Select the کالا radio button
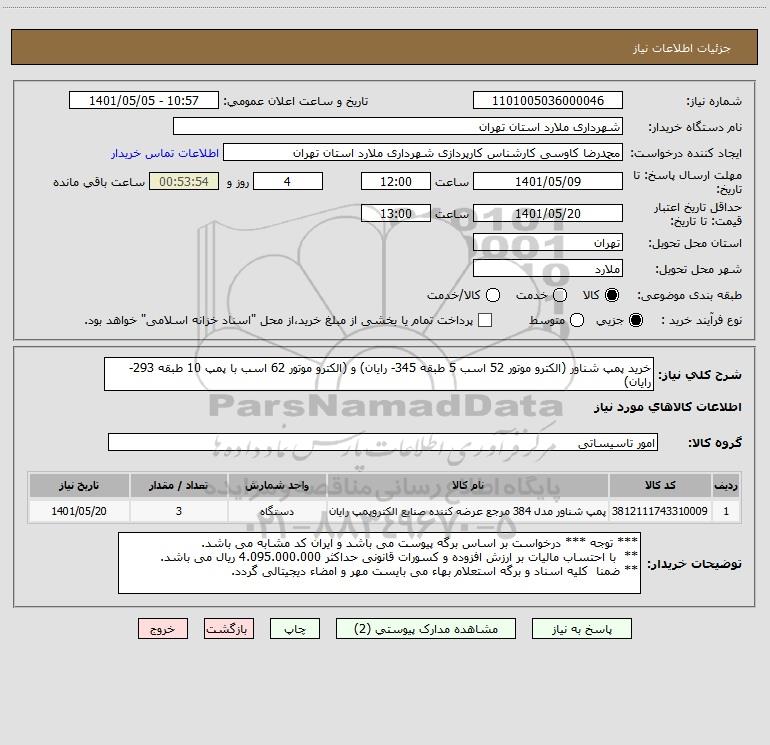The width and height of the screenshot is (770, 745). tap(612, 295)
